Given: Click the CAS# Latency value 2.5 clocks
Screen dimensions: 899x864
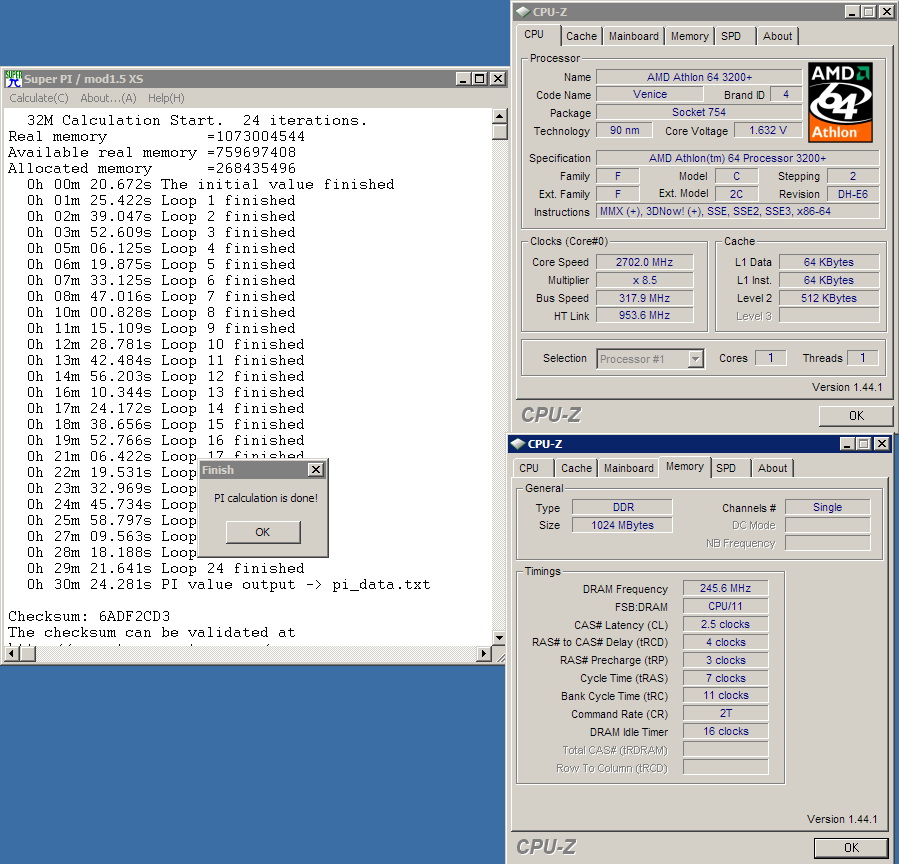Looking at the screenshot, I should 725,624.
